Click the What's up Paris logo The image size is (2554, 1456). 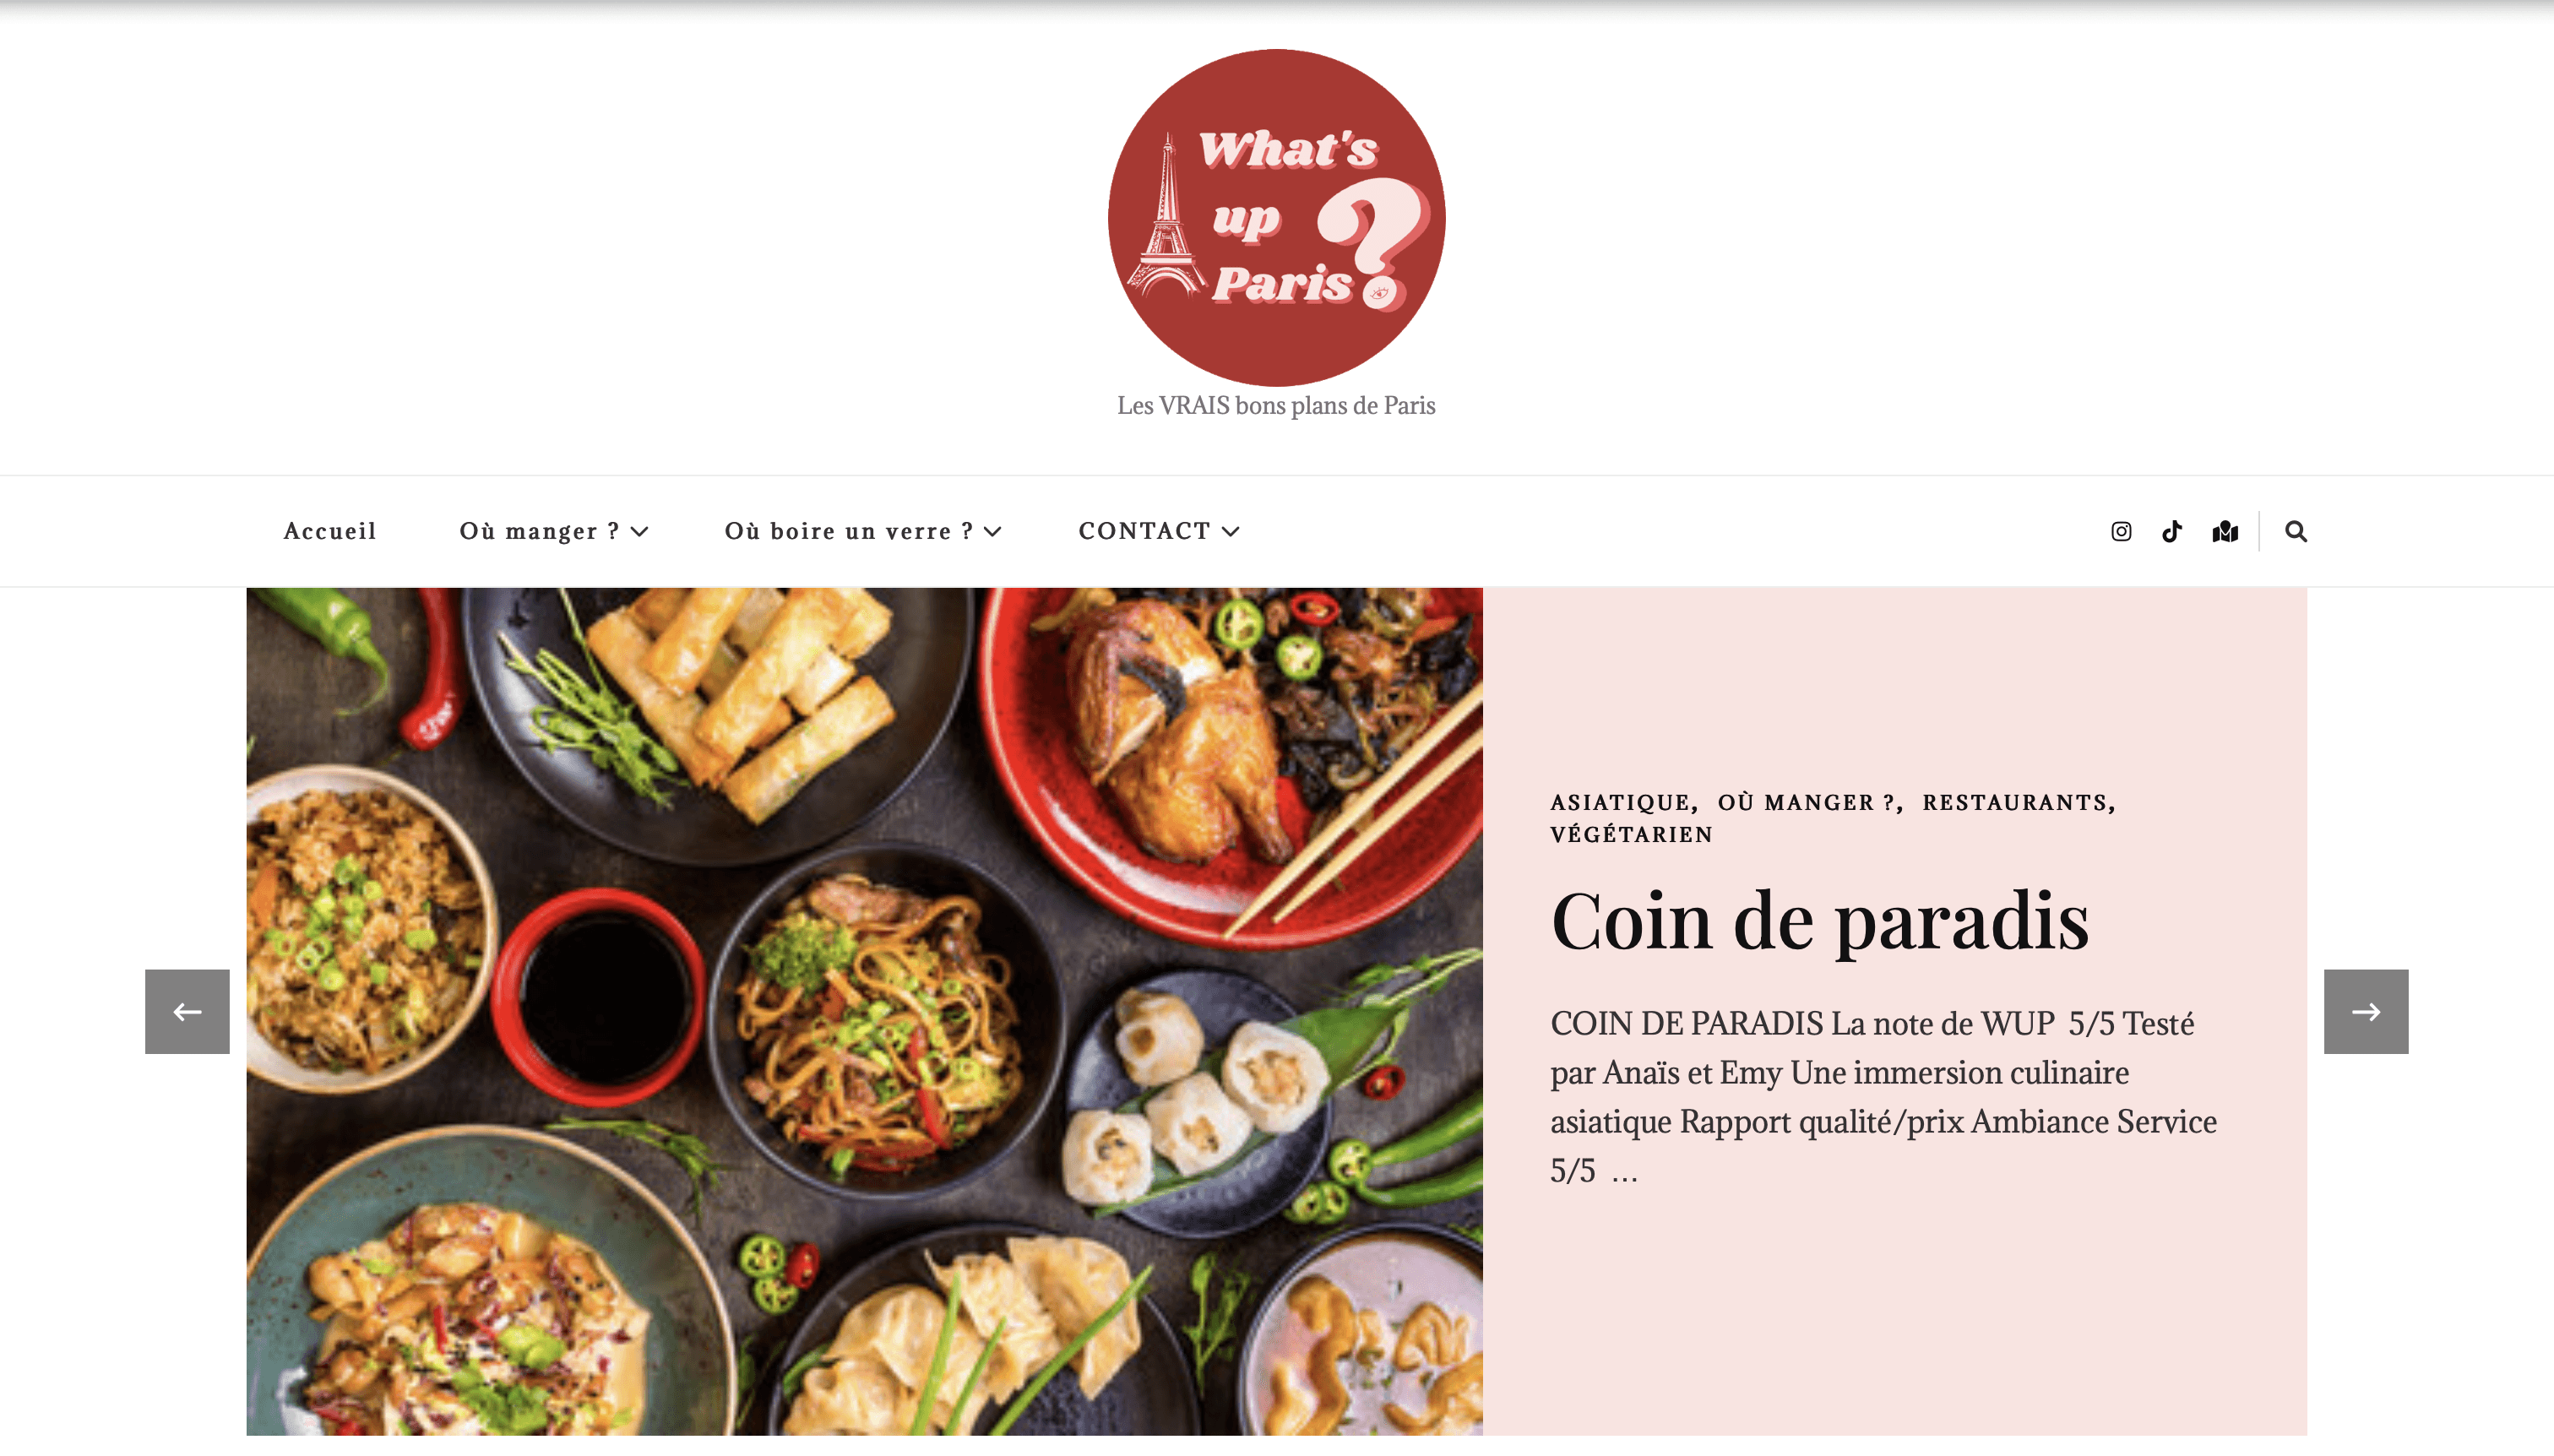point(1277,217)
